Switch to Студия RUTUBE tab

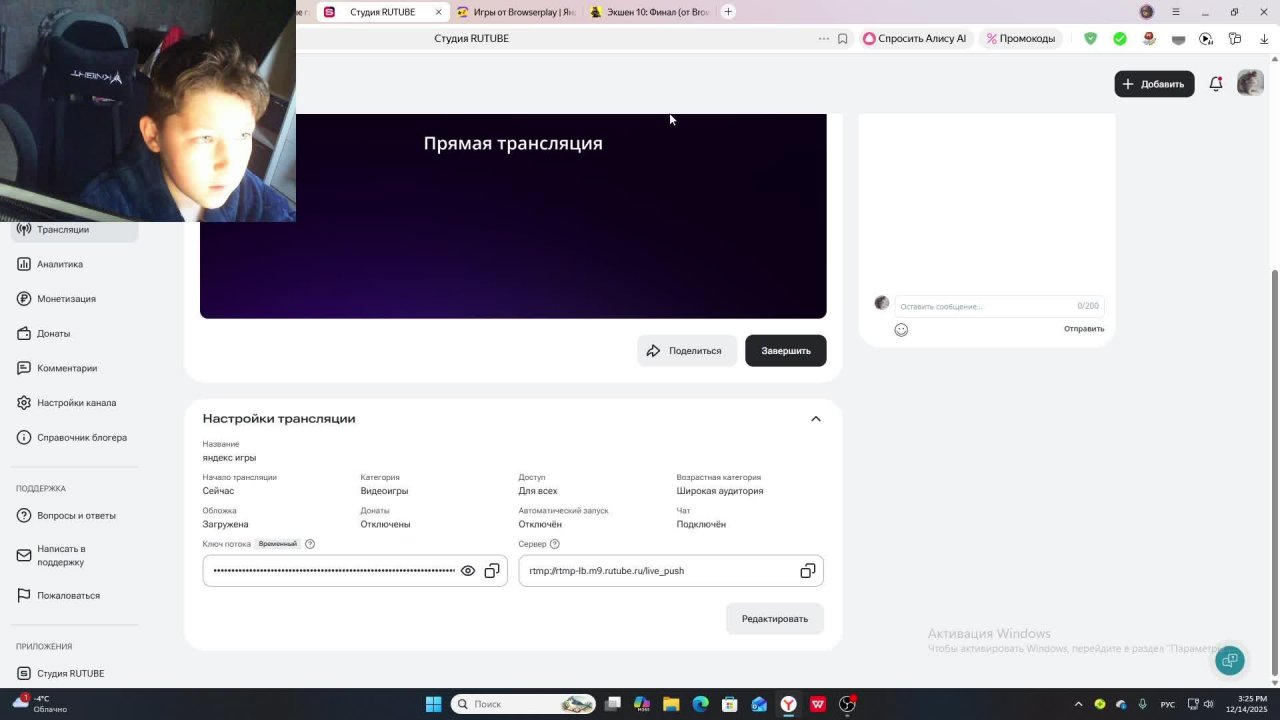click(x=382, y=12)
